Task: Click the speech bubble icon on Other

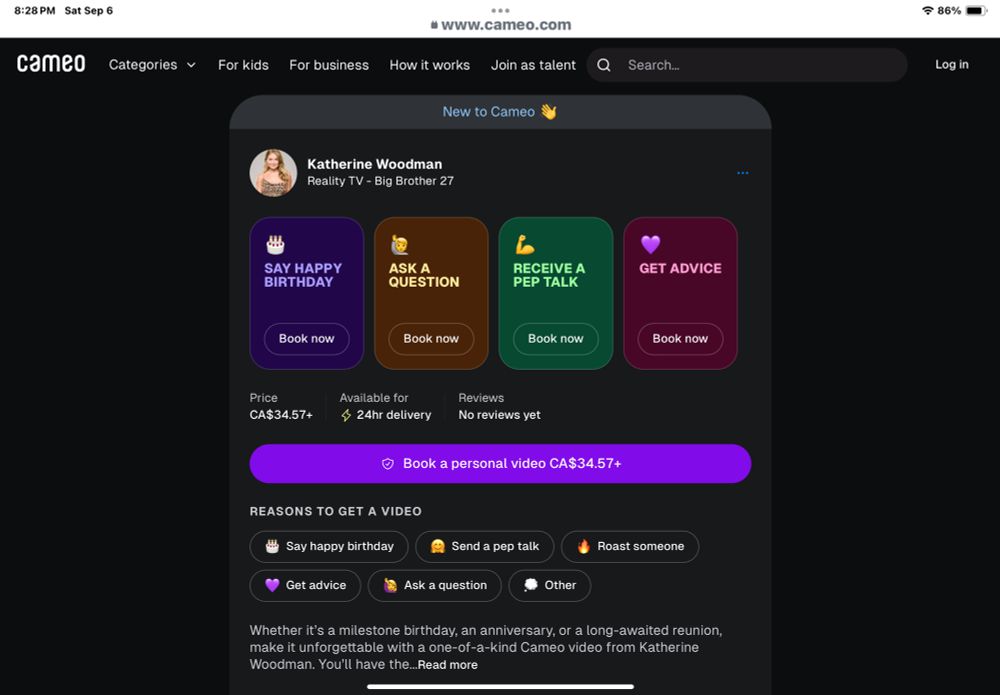Action: click(x=531, y=585)
